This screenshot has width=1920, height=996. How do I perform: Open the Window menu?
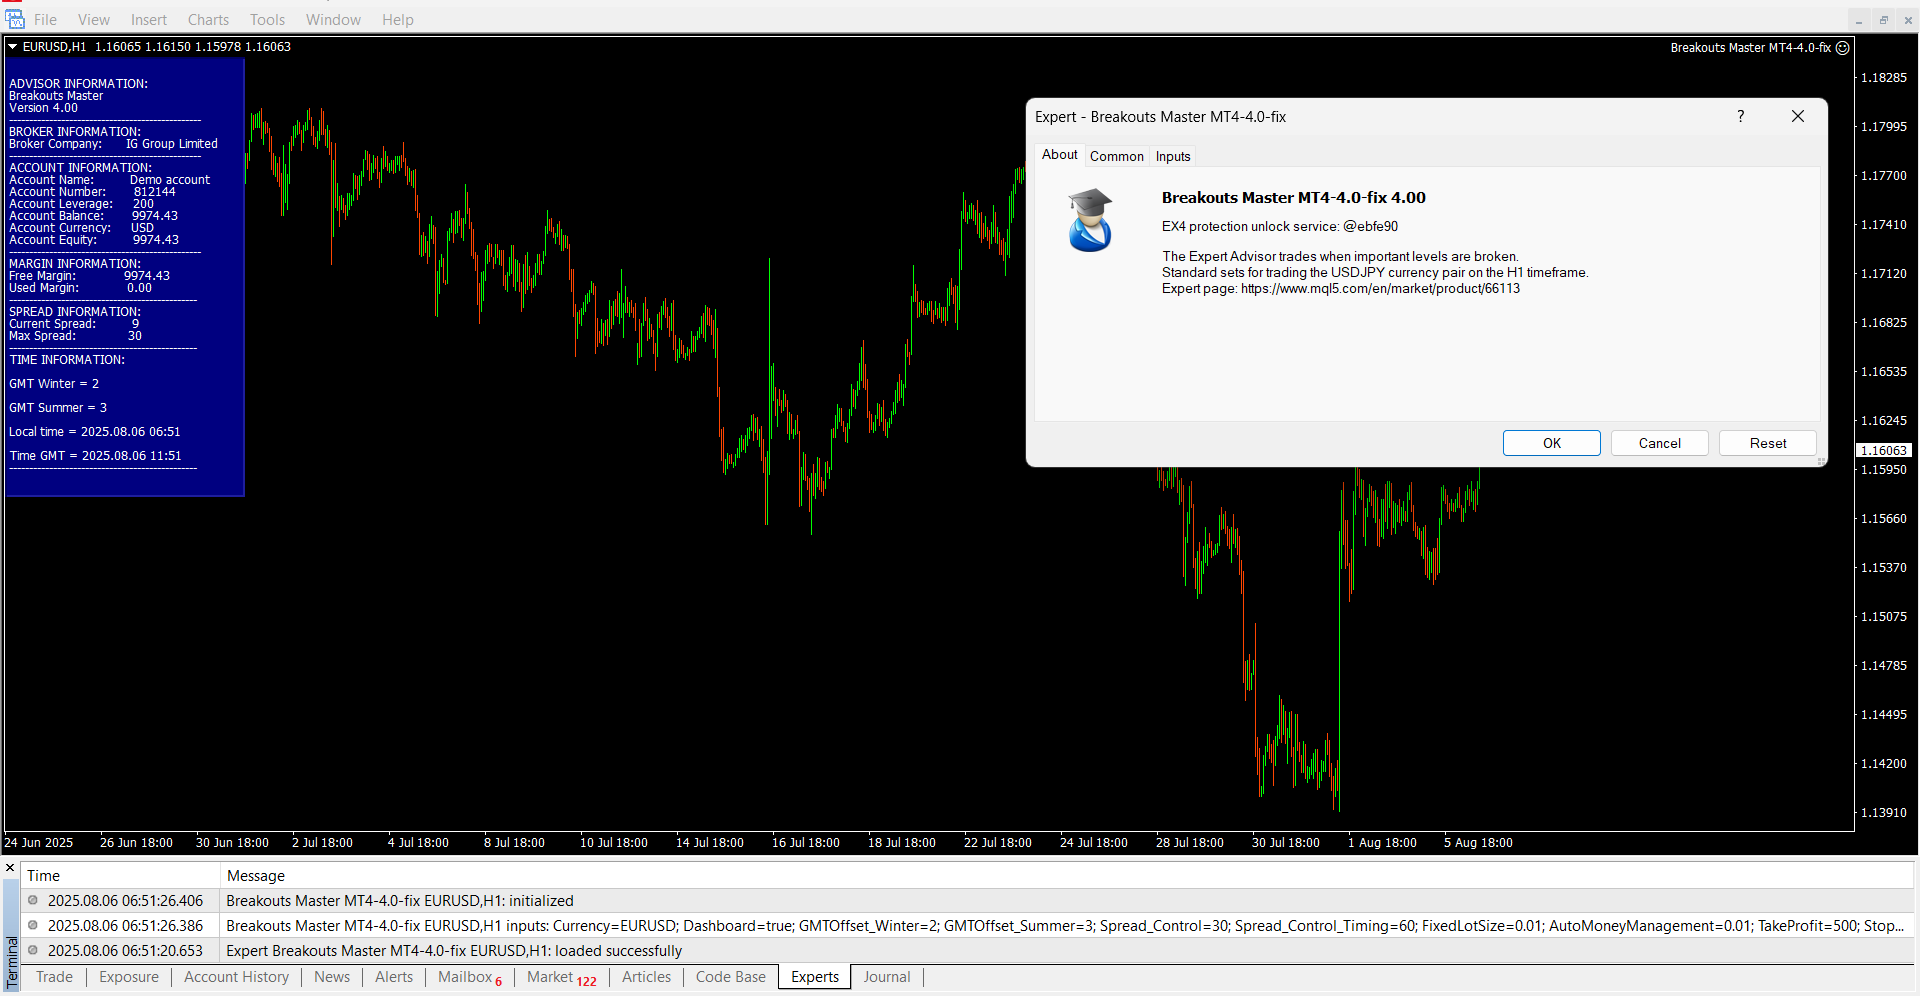pos(333,20)
